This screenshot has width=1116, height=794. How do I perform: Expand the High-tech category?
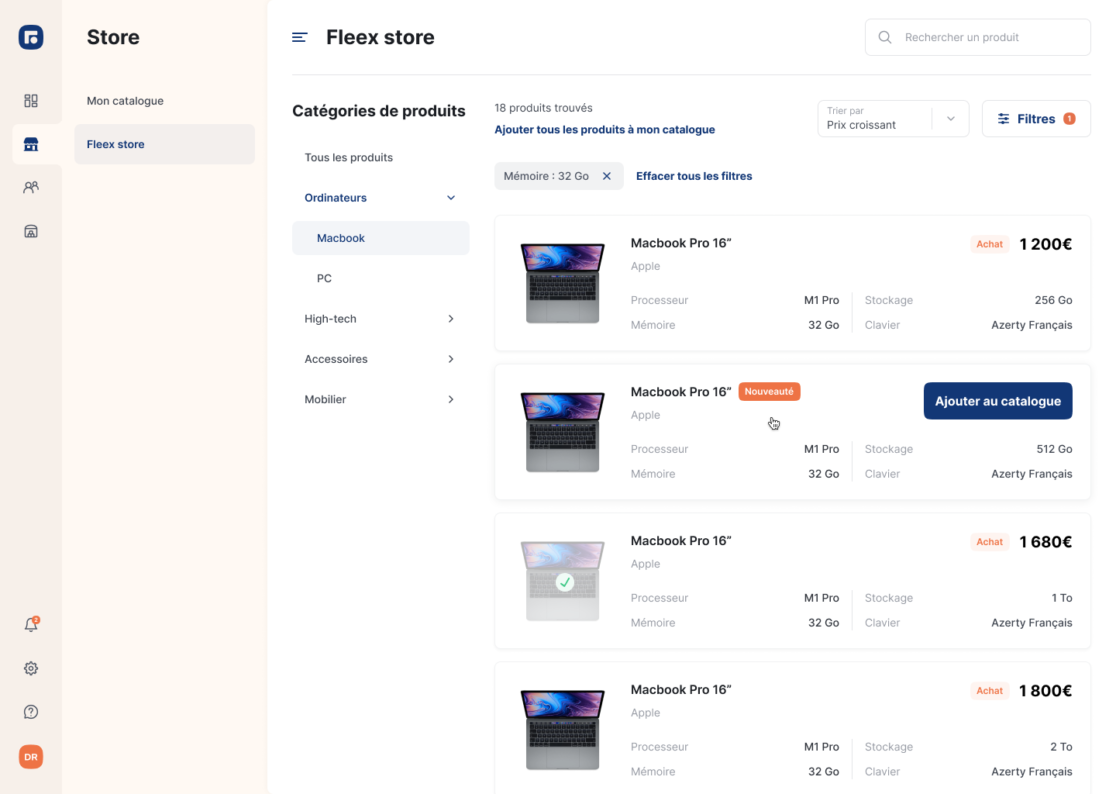(x=450, y=319)
